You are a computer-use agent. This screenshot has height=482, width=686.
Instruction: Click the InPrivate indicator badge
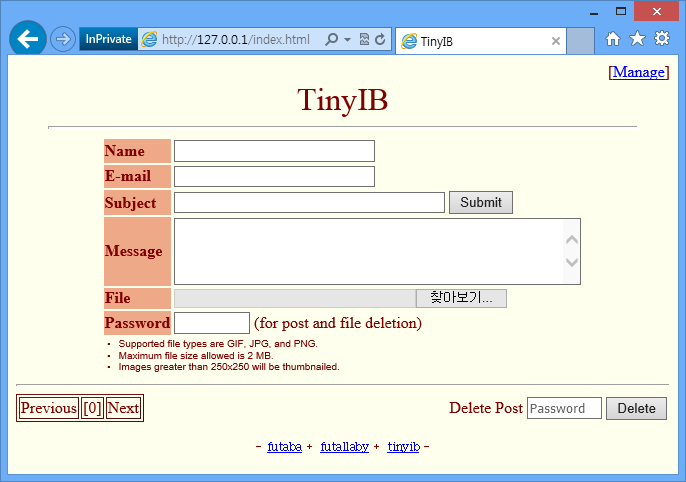(108, 40)
